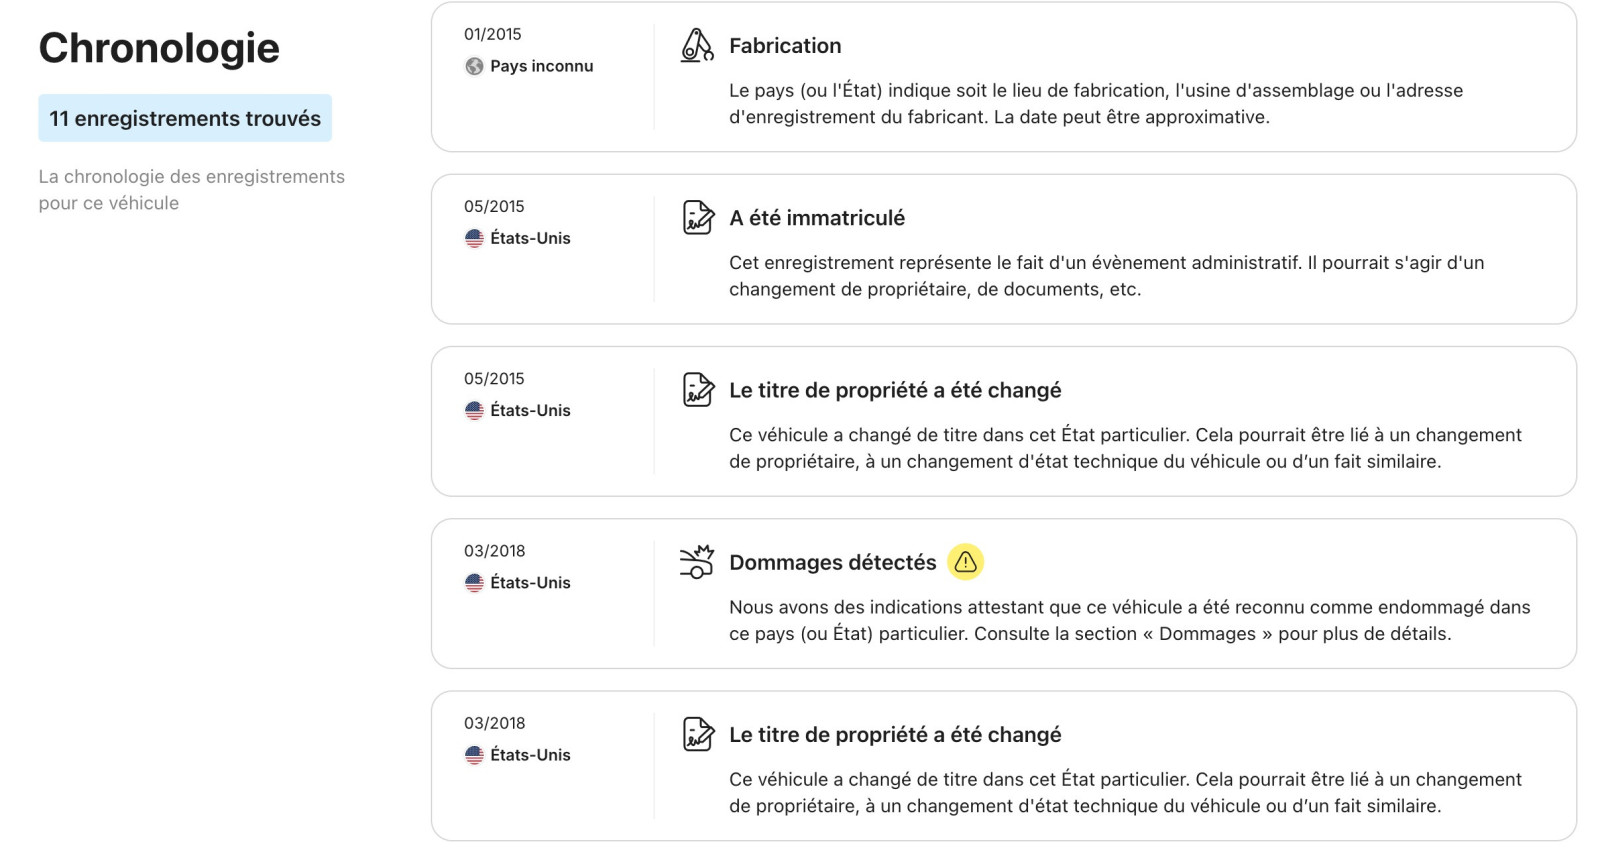
Task: Click the damage description mentioning section Dommages
Action: click(1130, 620)
